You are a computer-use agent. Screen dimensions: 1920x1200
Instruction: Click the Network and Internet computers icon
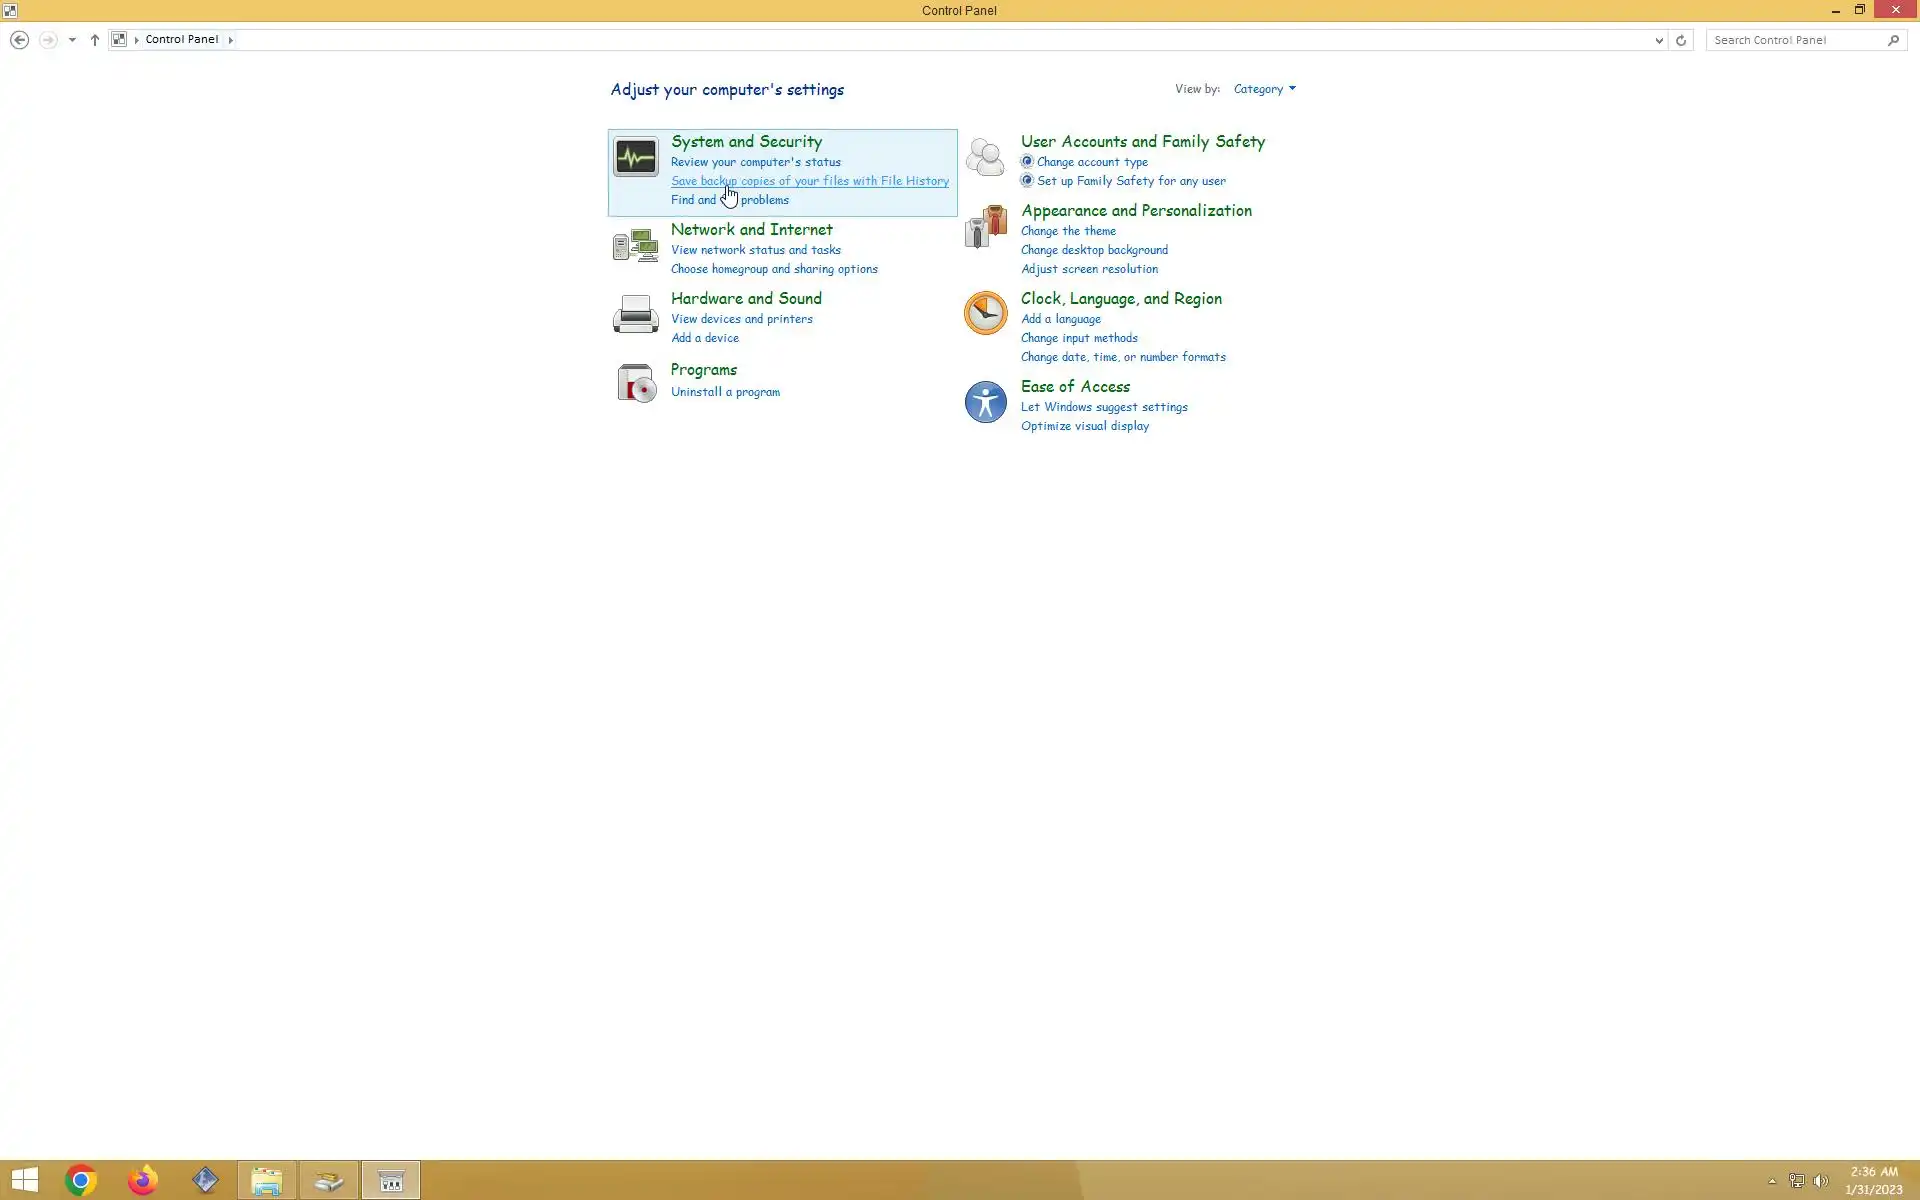[635, 245]
